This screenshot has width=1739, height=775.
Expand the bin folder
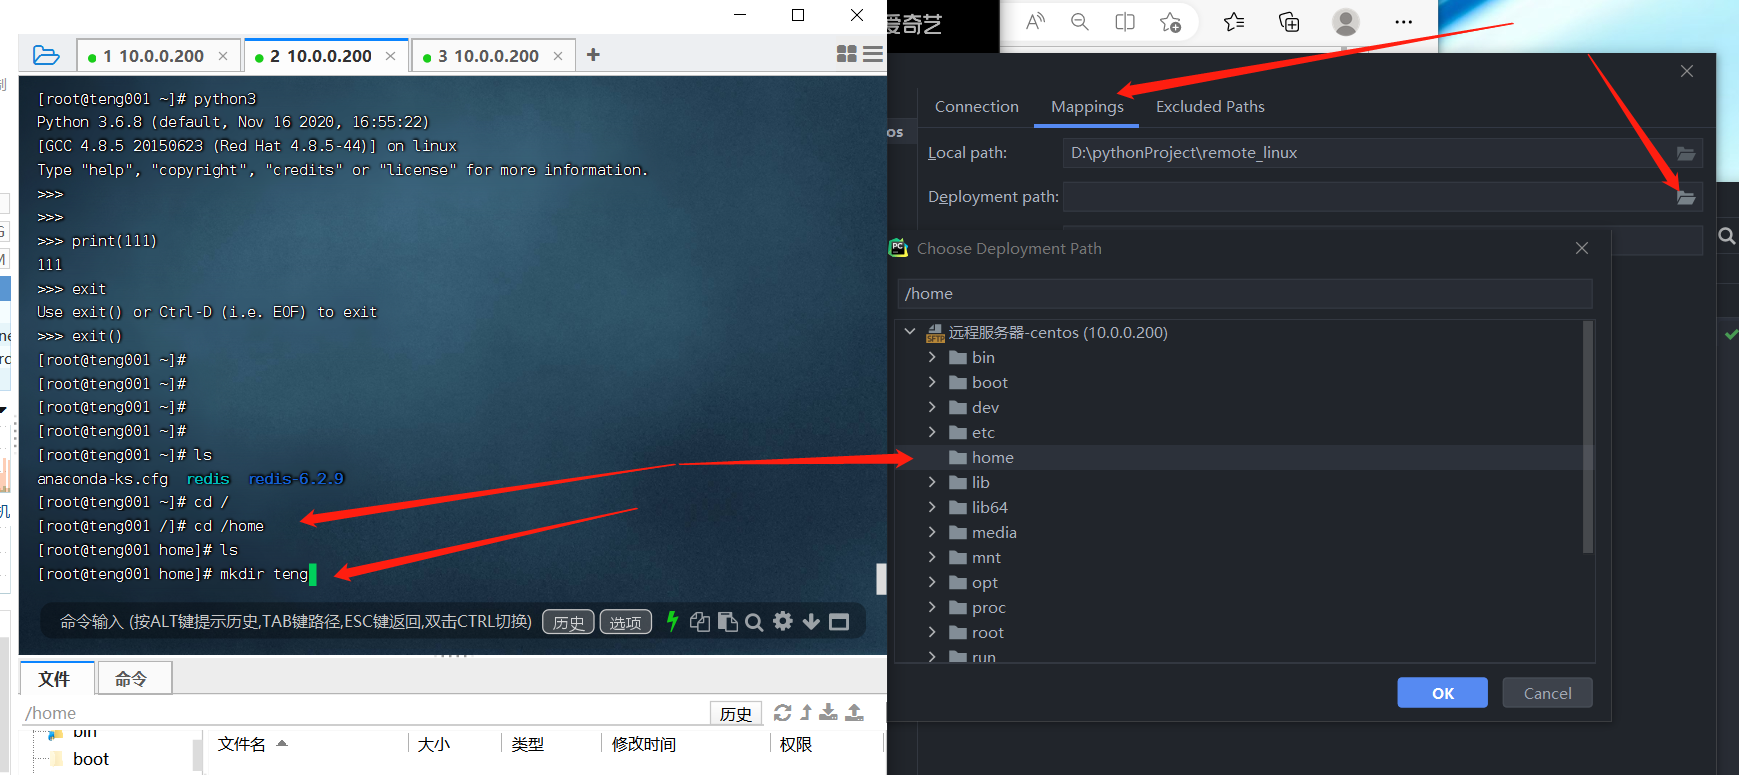[932, 357]
